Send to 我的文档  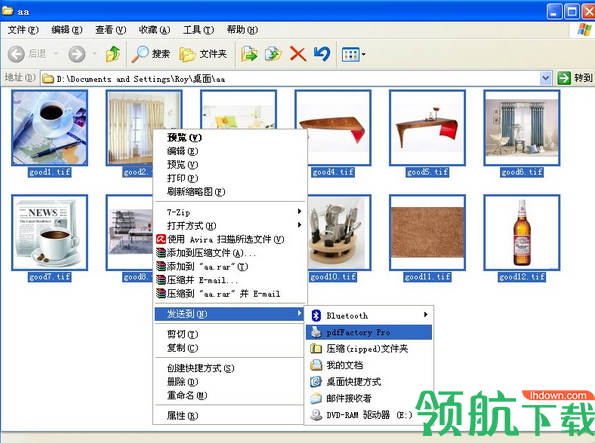[x=369, y=365]
